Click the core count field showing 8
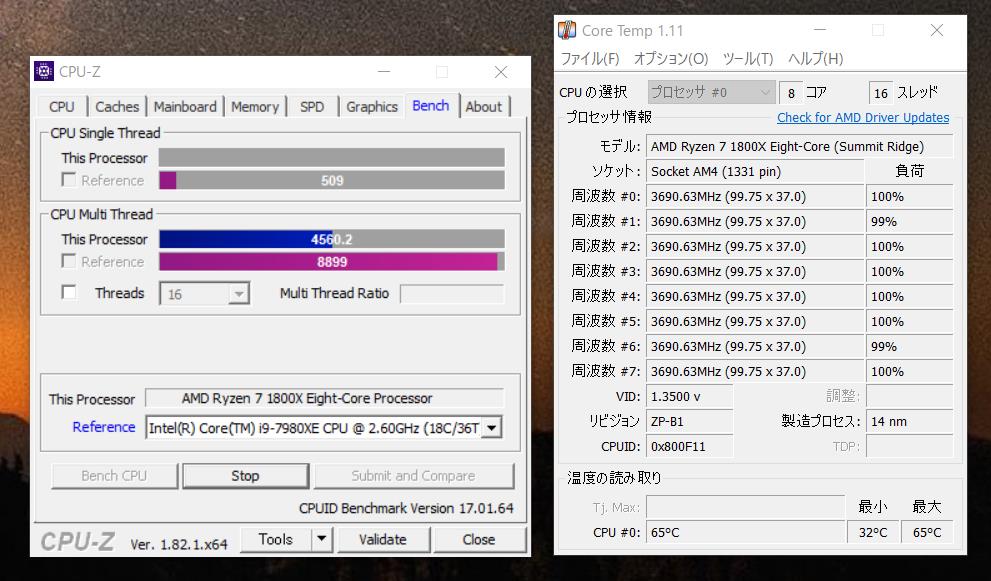This screenshot has height=581, width=991. point(791,93)
